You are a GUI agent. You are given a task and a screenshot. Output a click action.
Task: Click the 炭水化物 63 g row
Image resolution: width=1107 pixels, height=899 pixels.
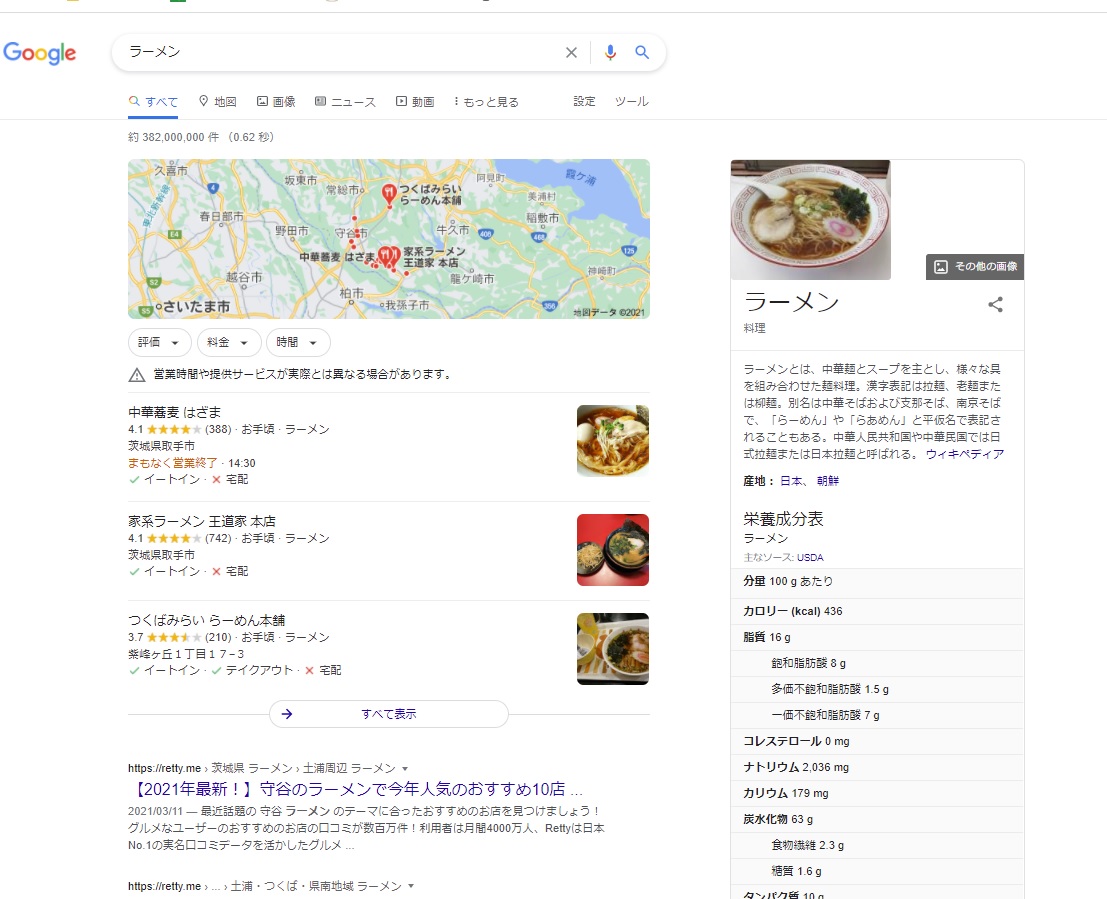click(878, 819)
